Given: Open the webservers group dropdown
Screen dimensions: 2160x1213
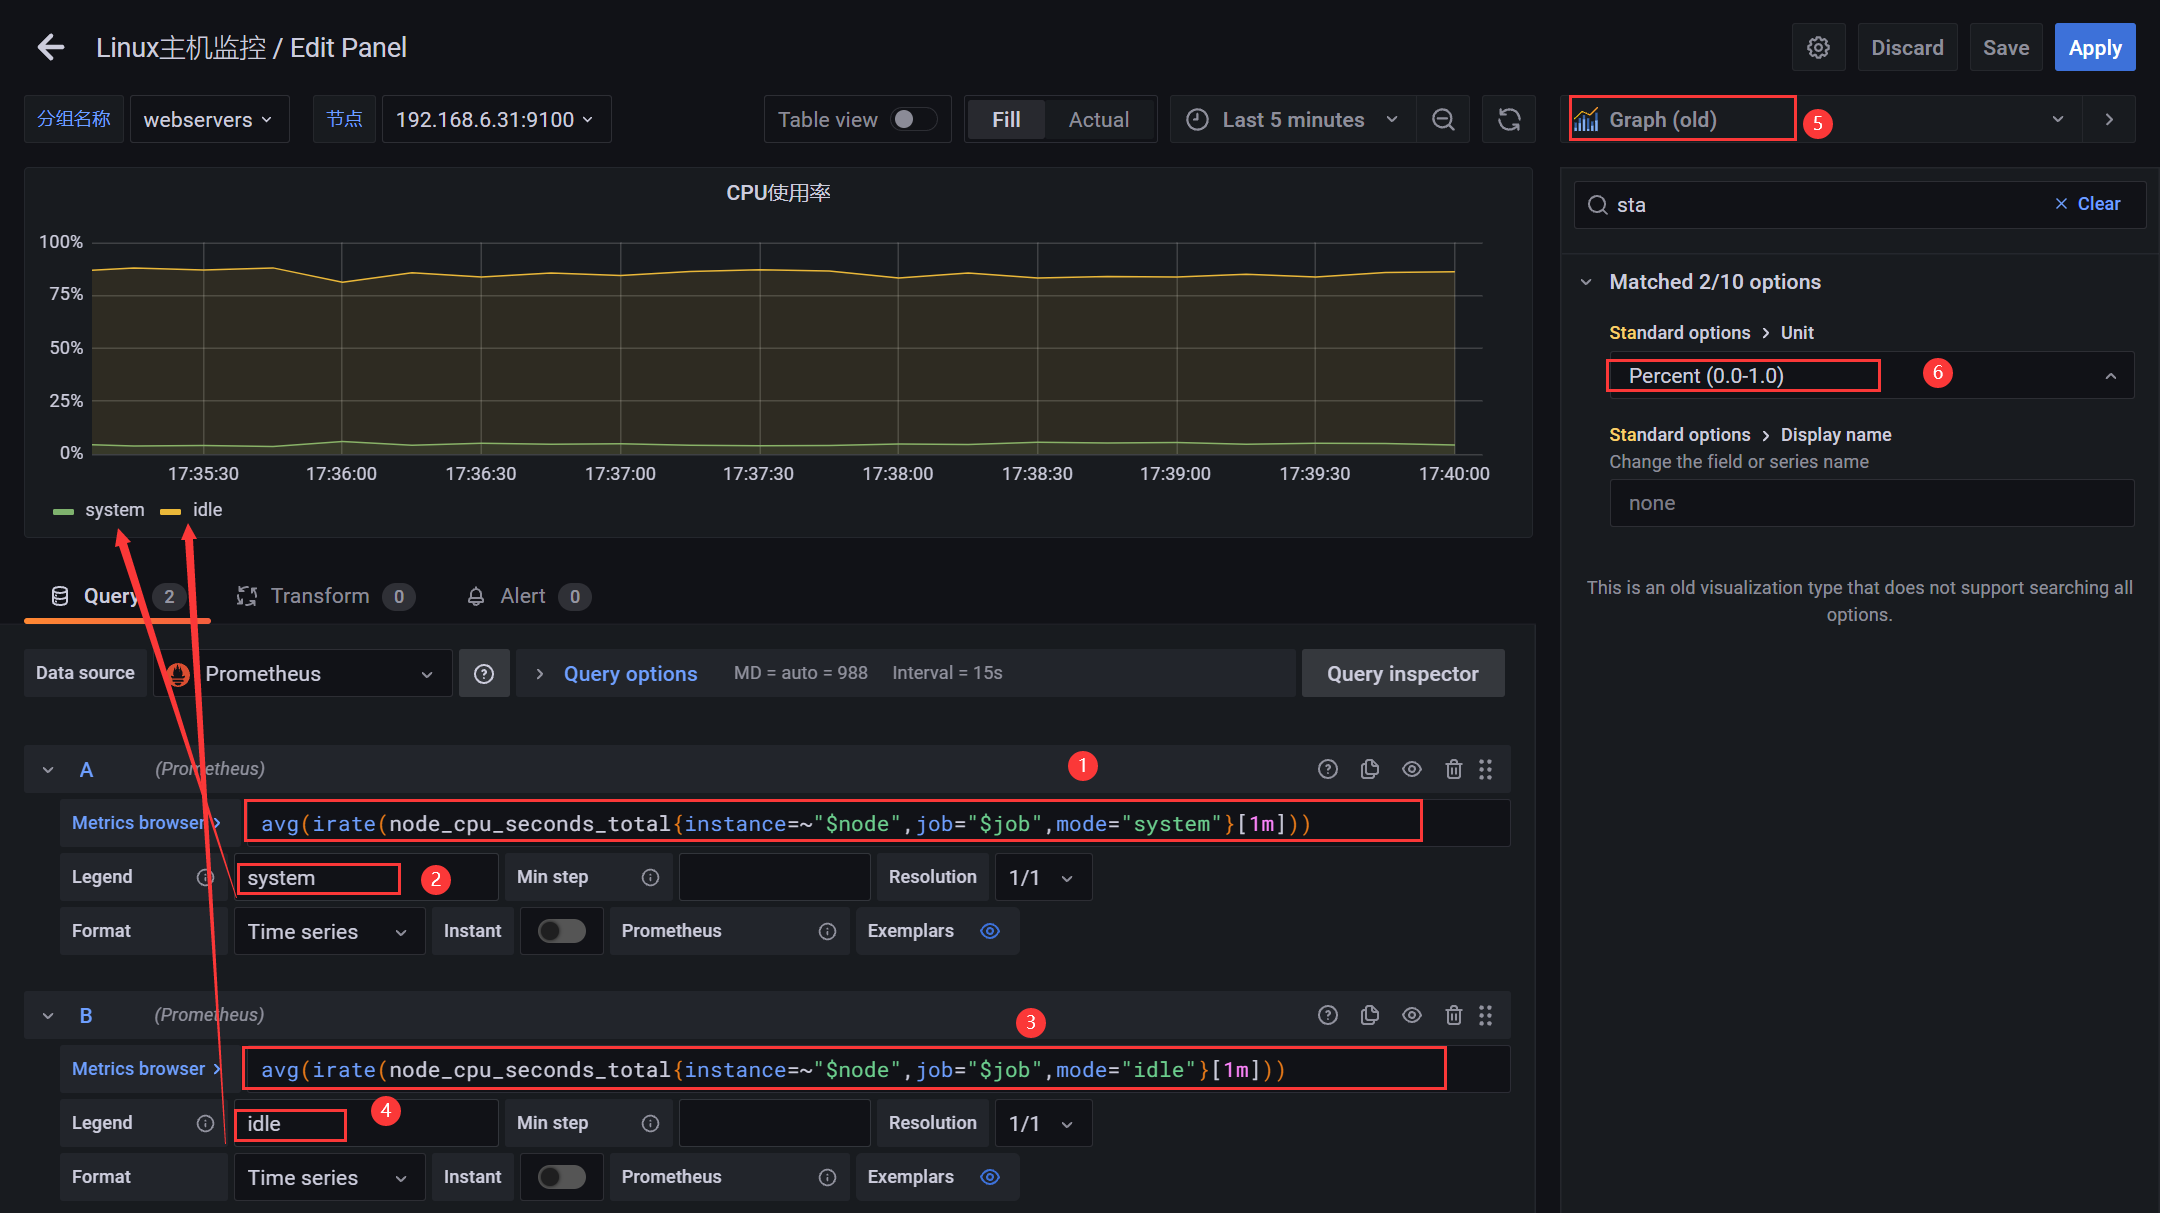Looking at the screenshot, I should point(210,120).
